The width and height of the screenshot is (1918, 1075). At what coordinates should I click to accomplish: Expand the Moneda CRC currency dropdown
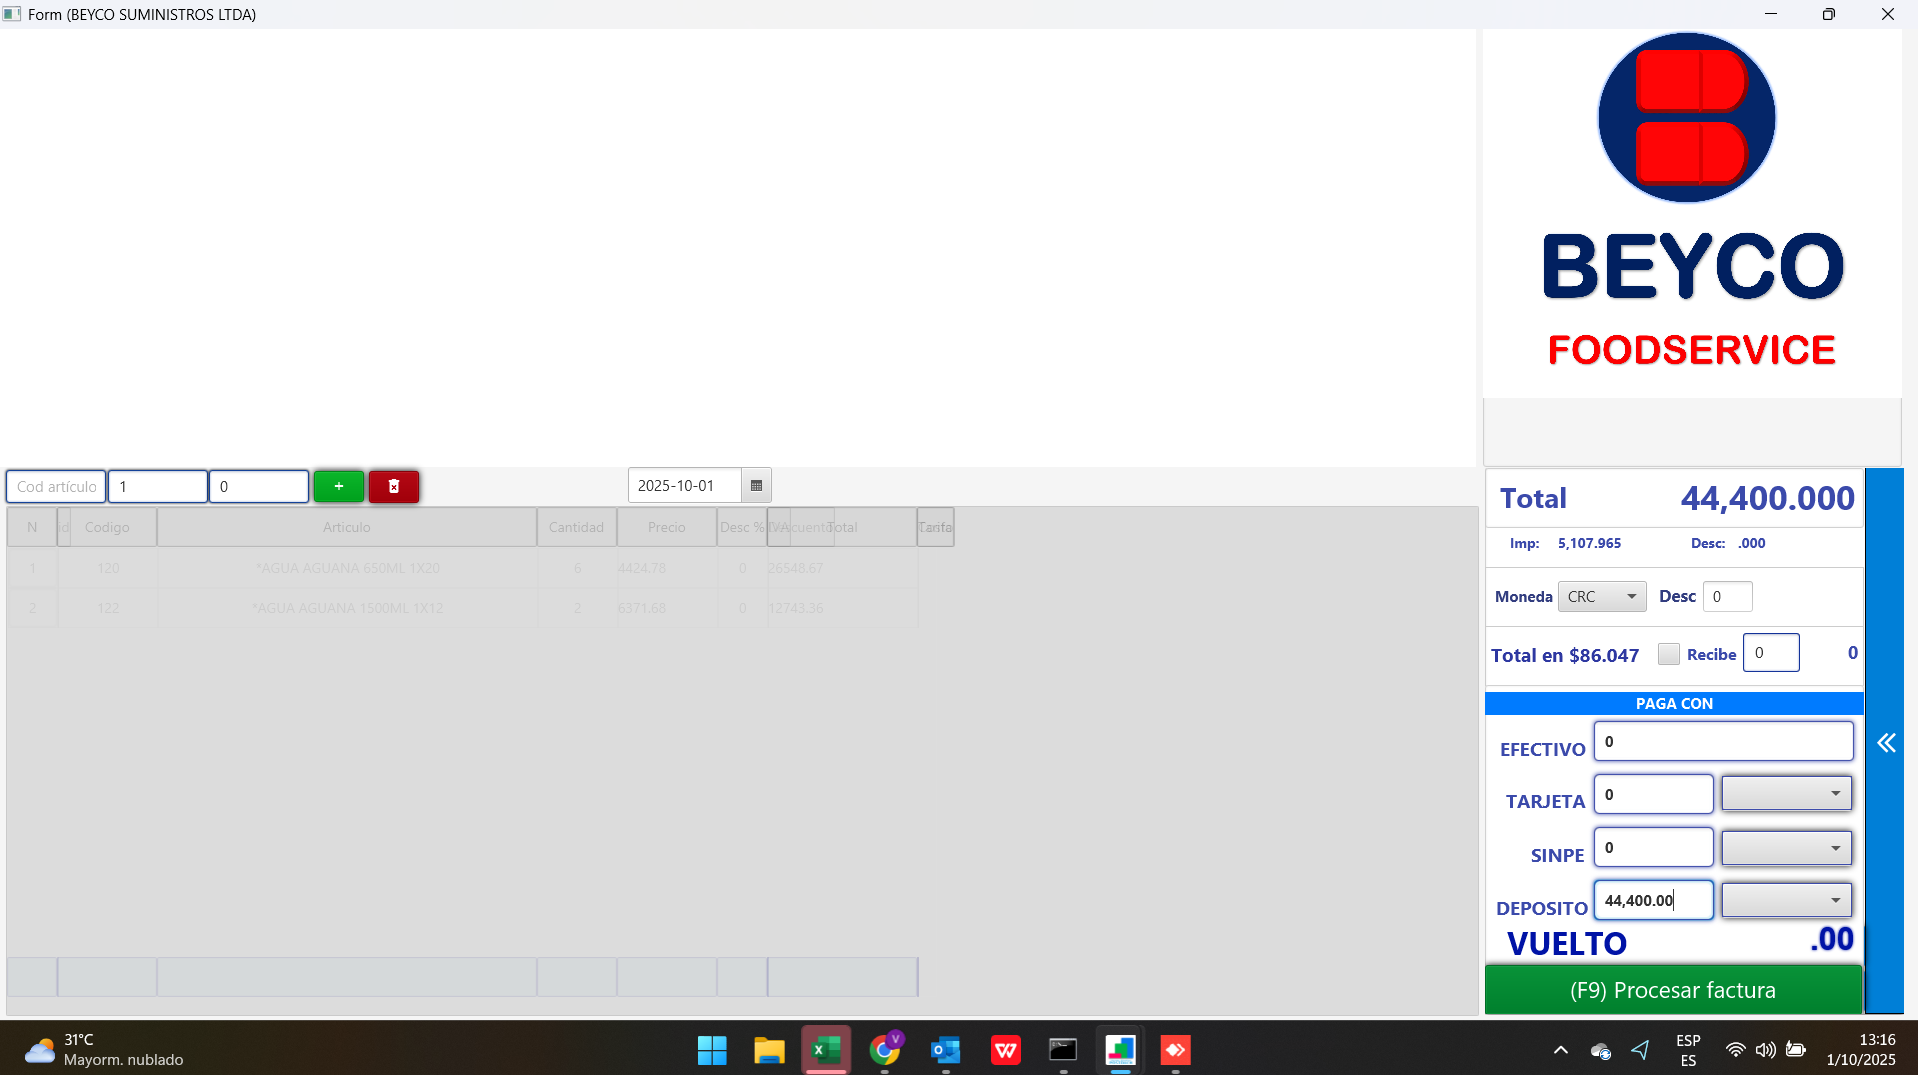point(1602,597)
